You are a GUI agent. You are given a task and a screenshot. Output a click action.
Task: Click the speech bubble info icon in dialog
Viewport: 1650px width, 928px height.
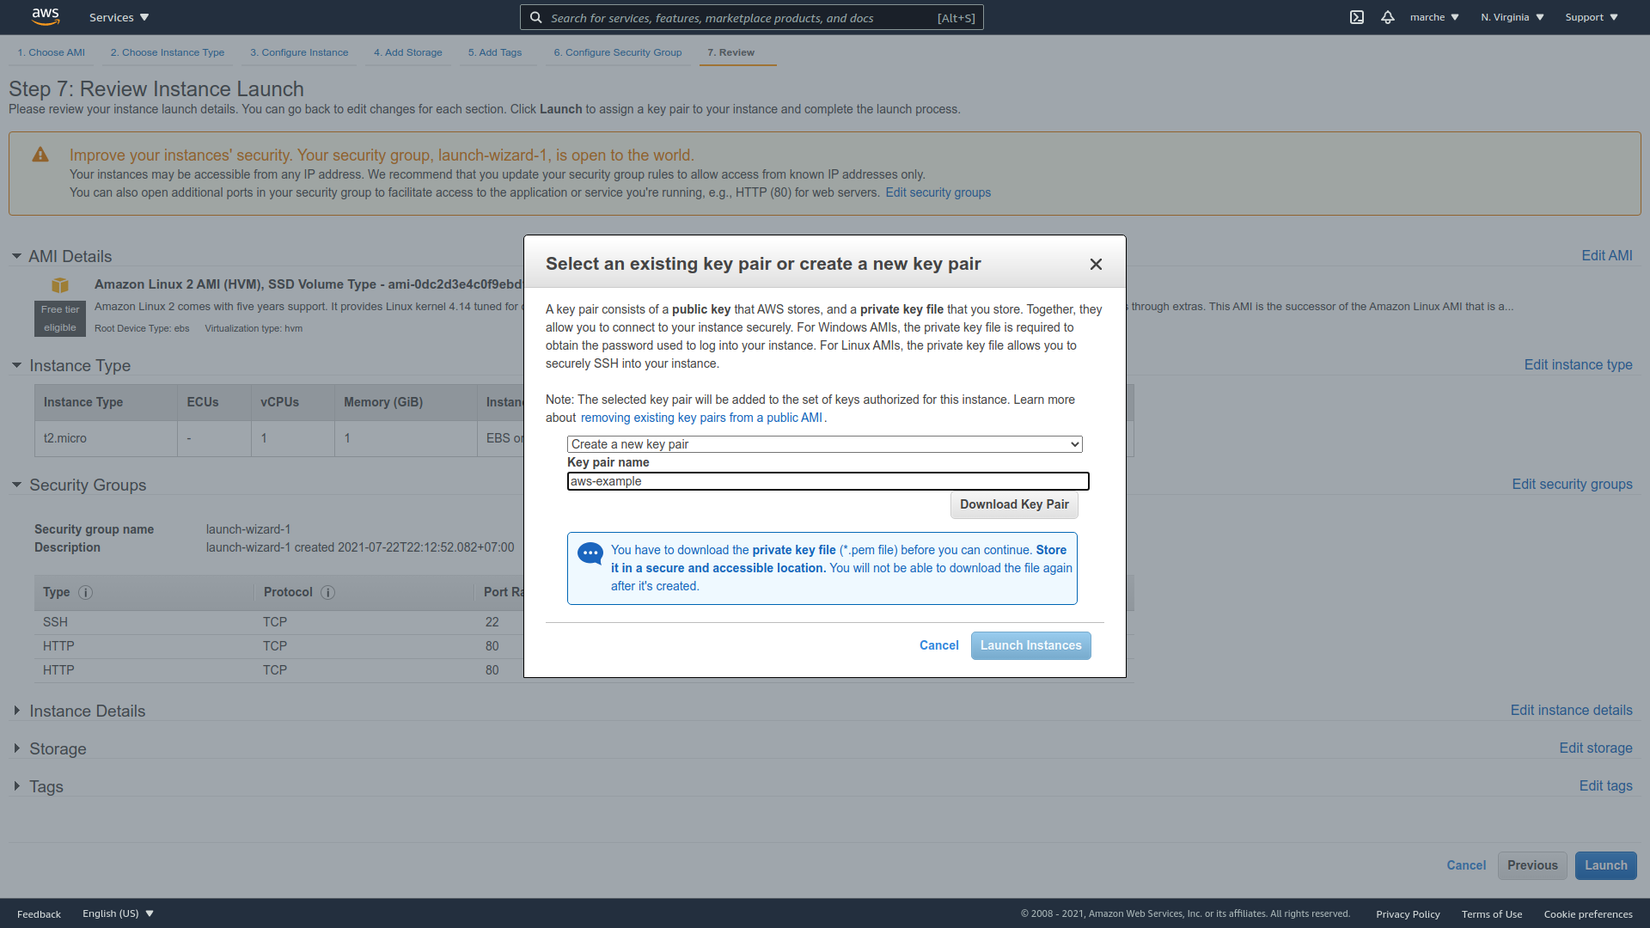click(x=590, y=553)
